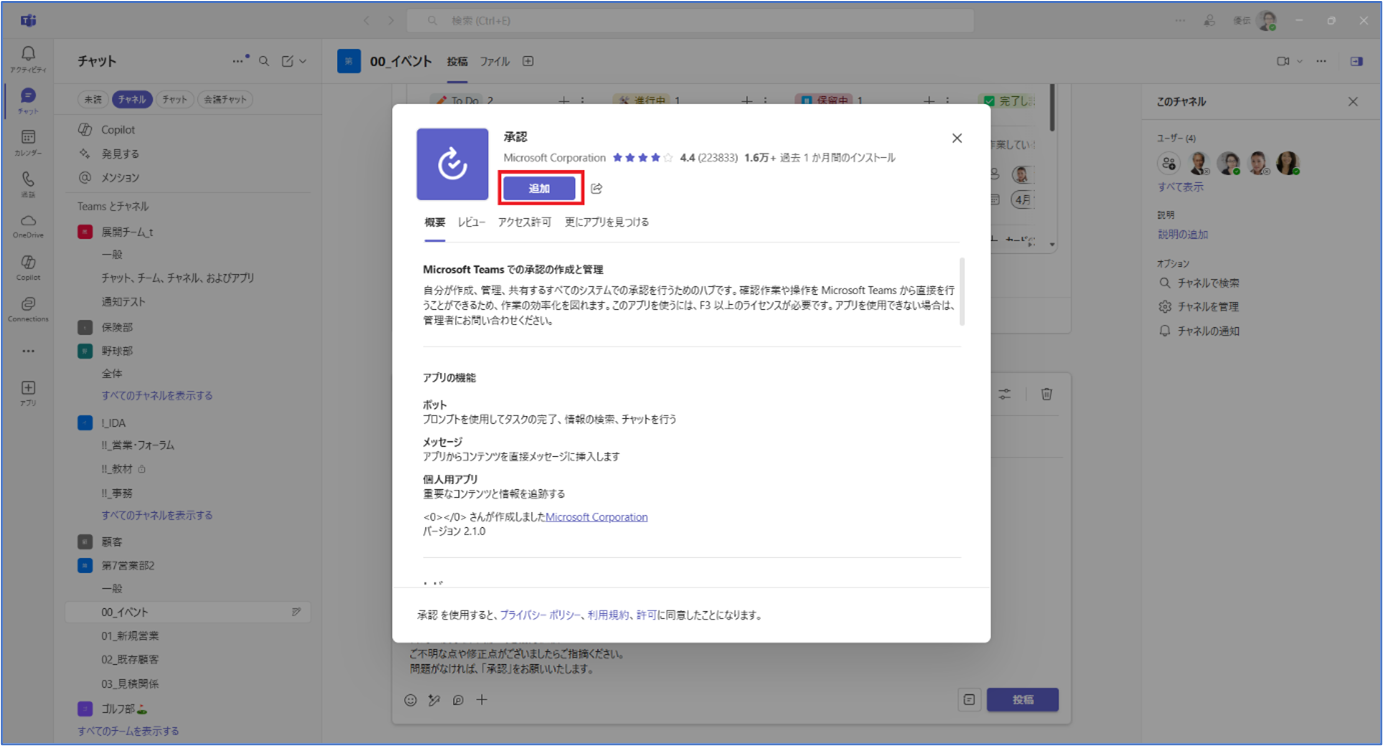This screenshot has height=746, width=1383.
Task: Click the trash icon in the post editor
Action: point(1046,394)
